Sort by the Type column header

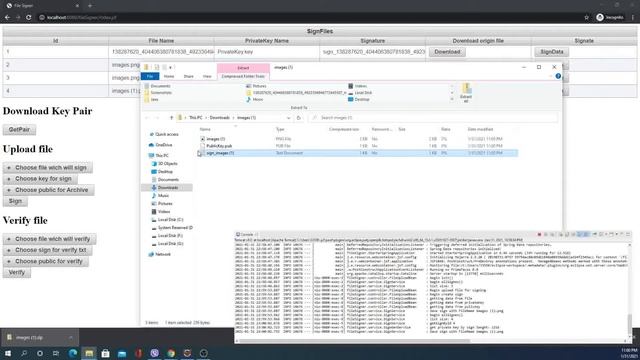[x=280, y=129]
